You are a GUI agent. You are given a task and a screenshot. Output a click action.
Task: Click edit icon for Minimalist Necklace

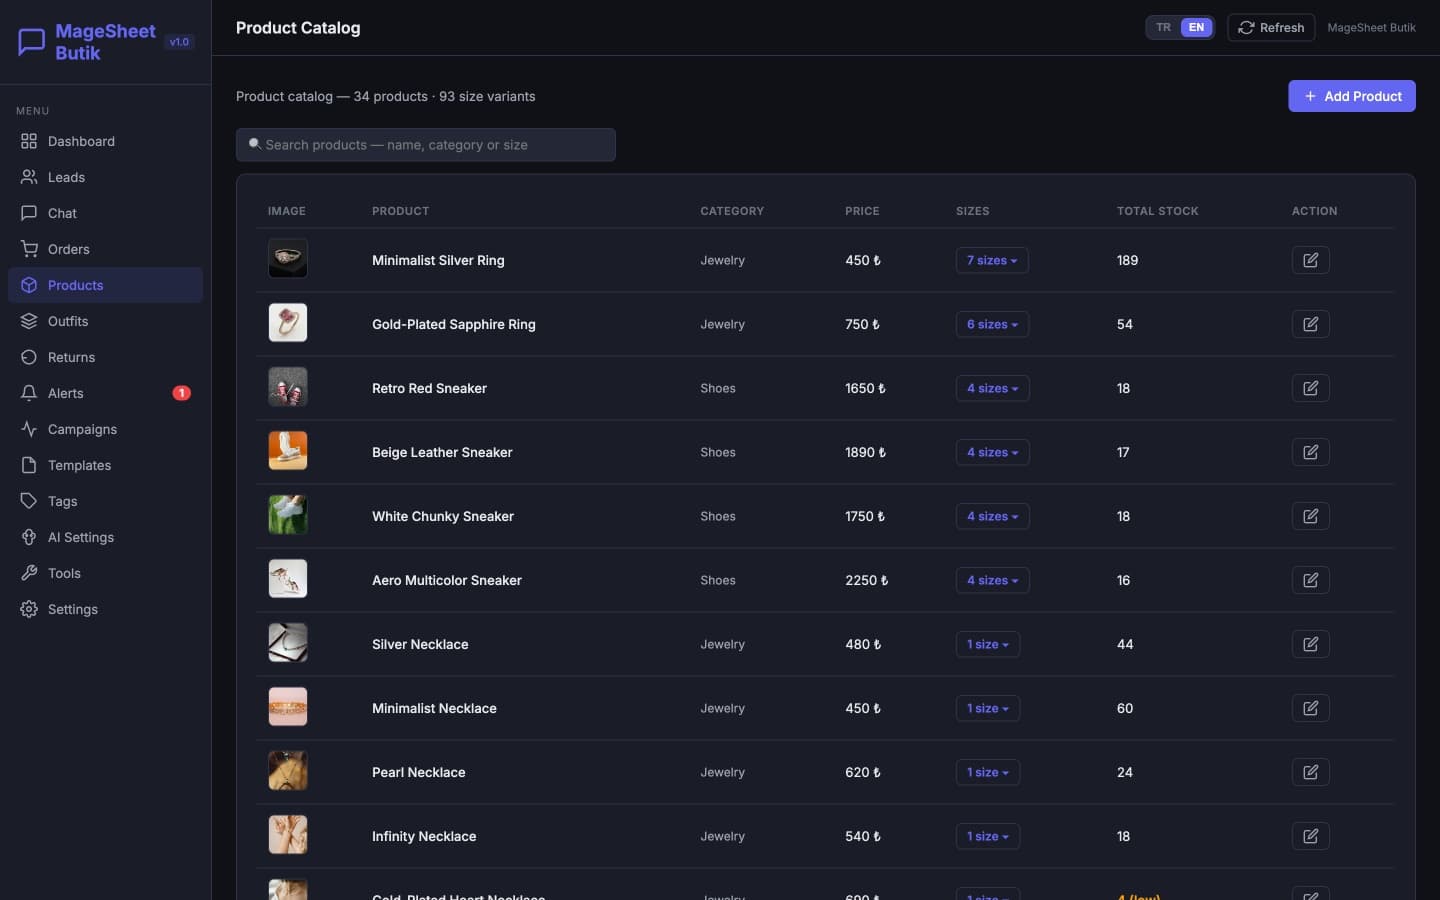click(1310, 708)
